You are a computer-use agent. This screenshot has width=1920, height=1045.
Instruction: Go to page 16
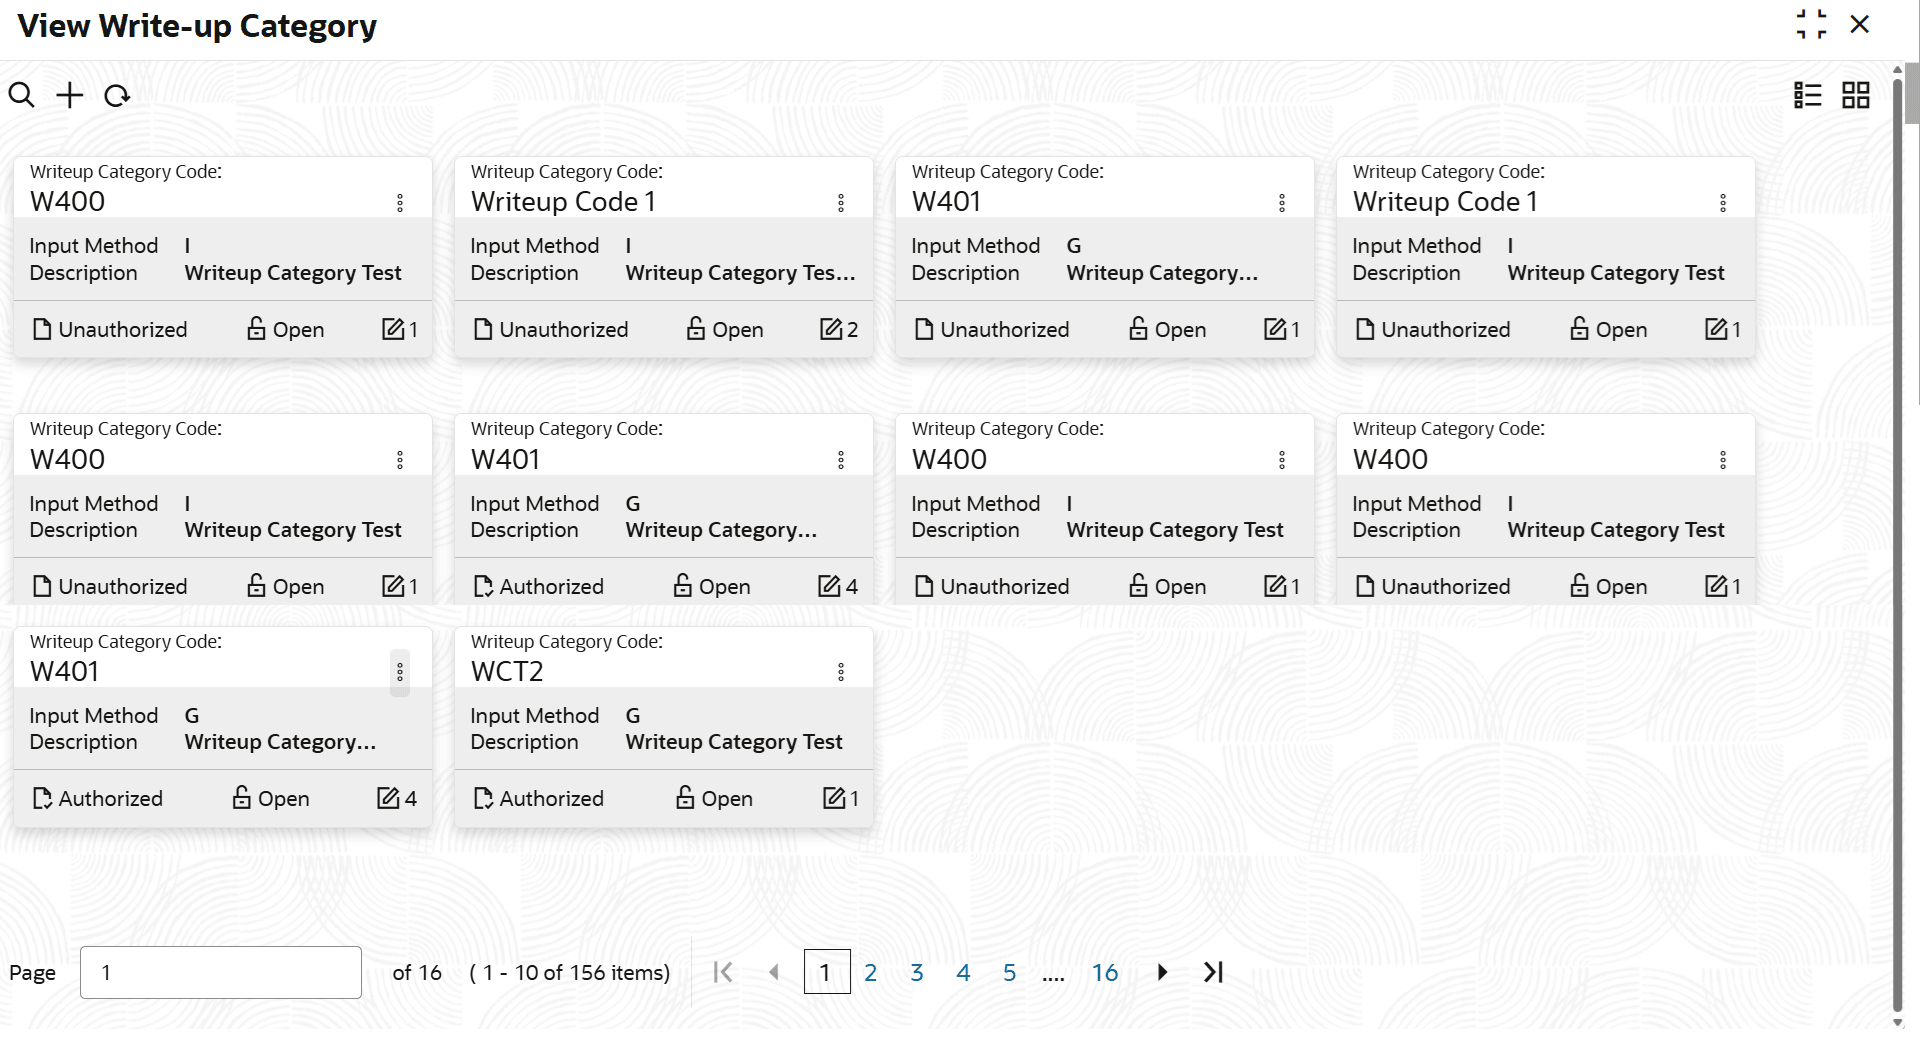pyautogui.click(x=1105, y=972)
